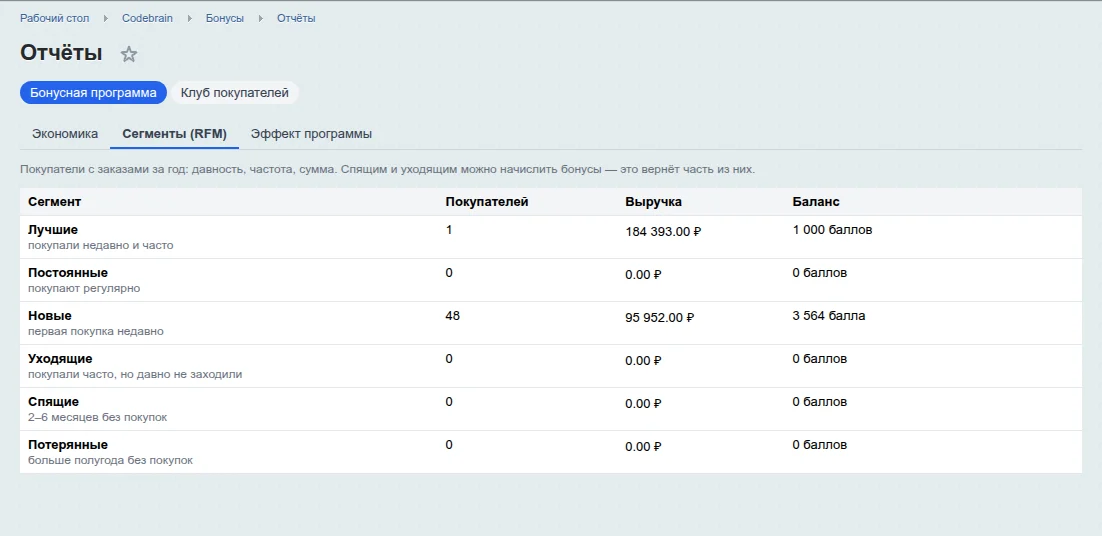Viewport: 1102px width, 536px height.
Task: Select the Постоянные segment name
Action: point(67,273)
